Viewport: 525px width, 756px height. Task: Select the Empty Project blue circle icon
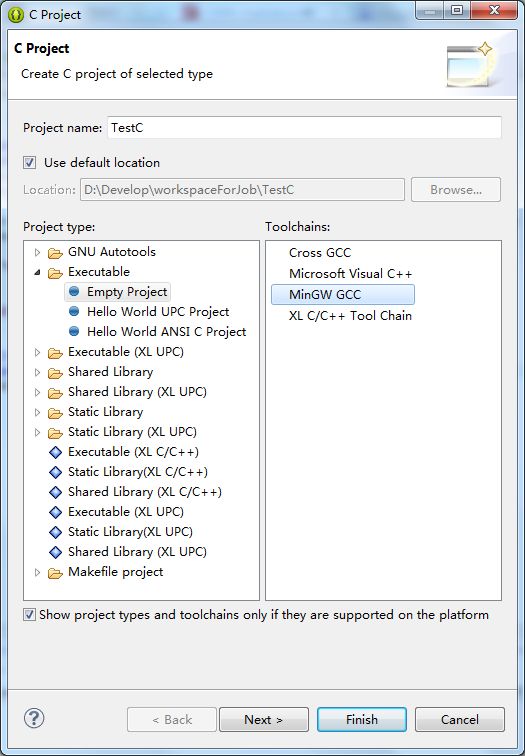[74, 292]
